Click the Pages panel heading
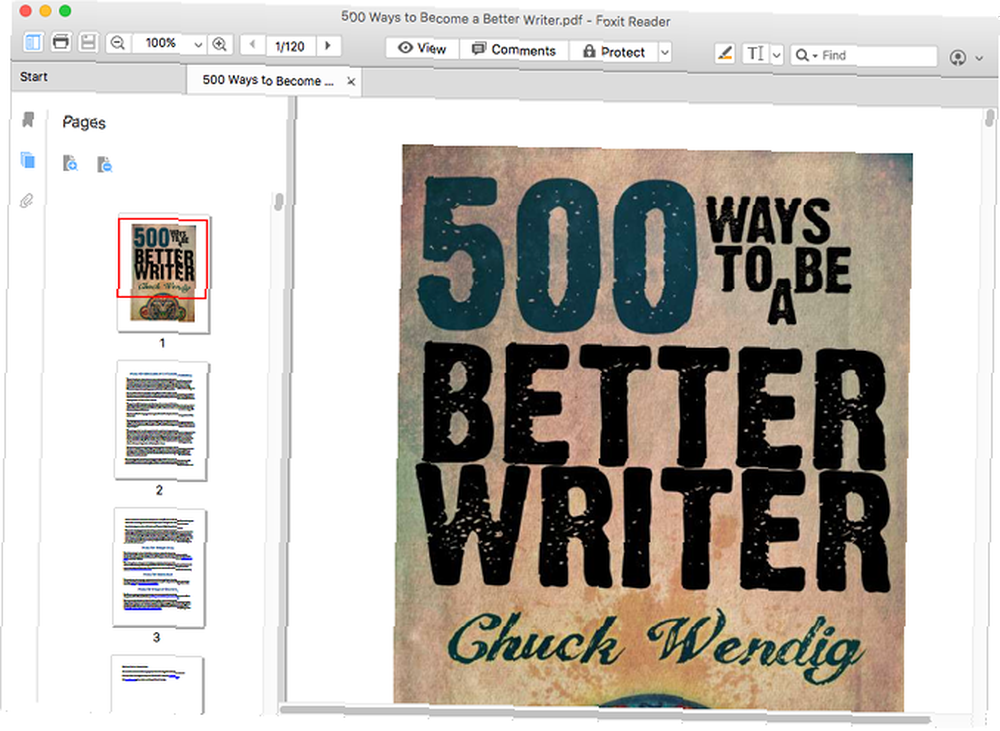This screenshot has height=731, width=1000. click(x=84, y=122)
